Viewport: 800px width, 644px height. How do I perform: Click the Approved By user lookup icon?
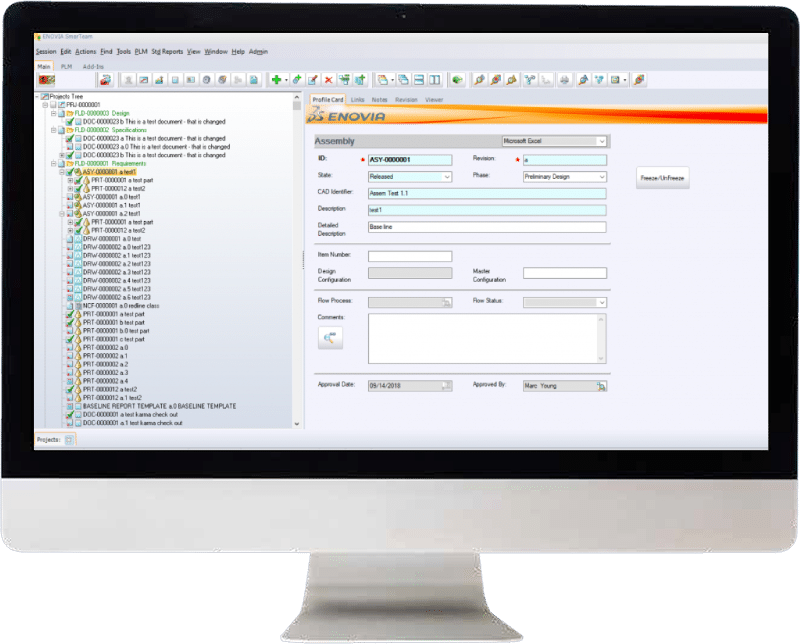(601, 385)
